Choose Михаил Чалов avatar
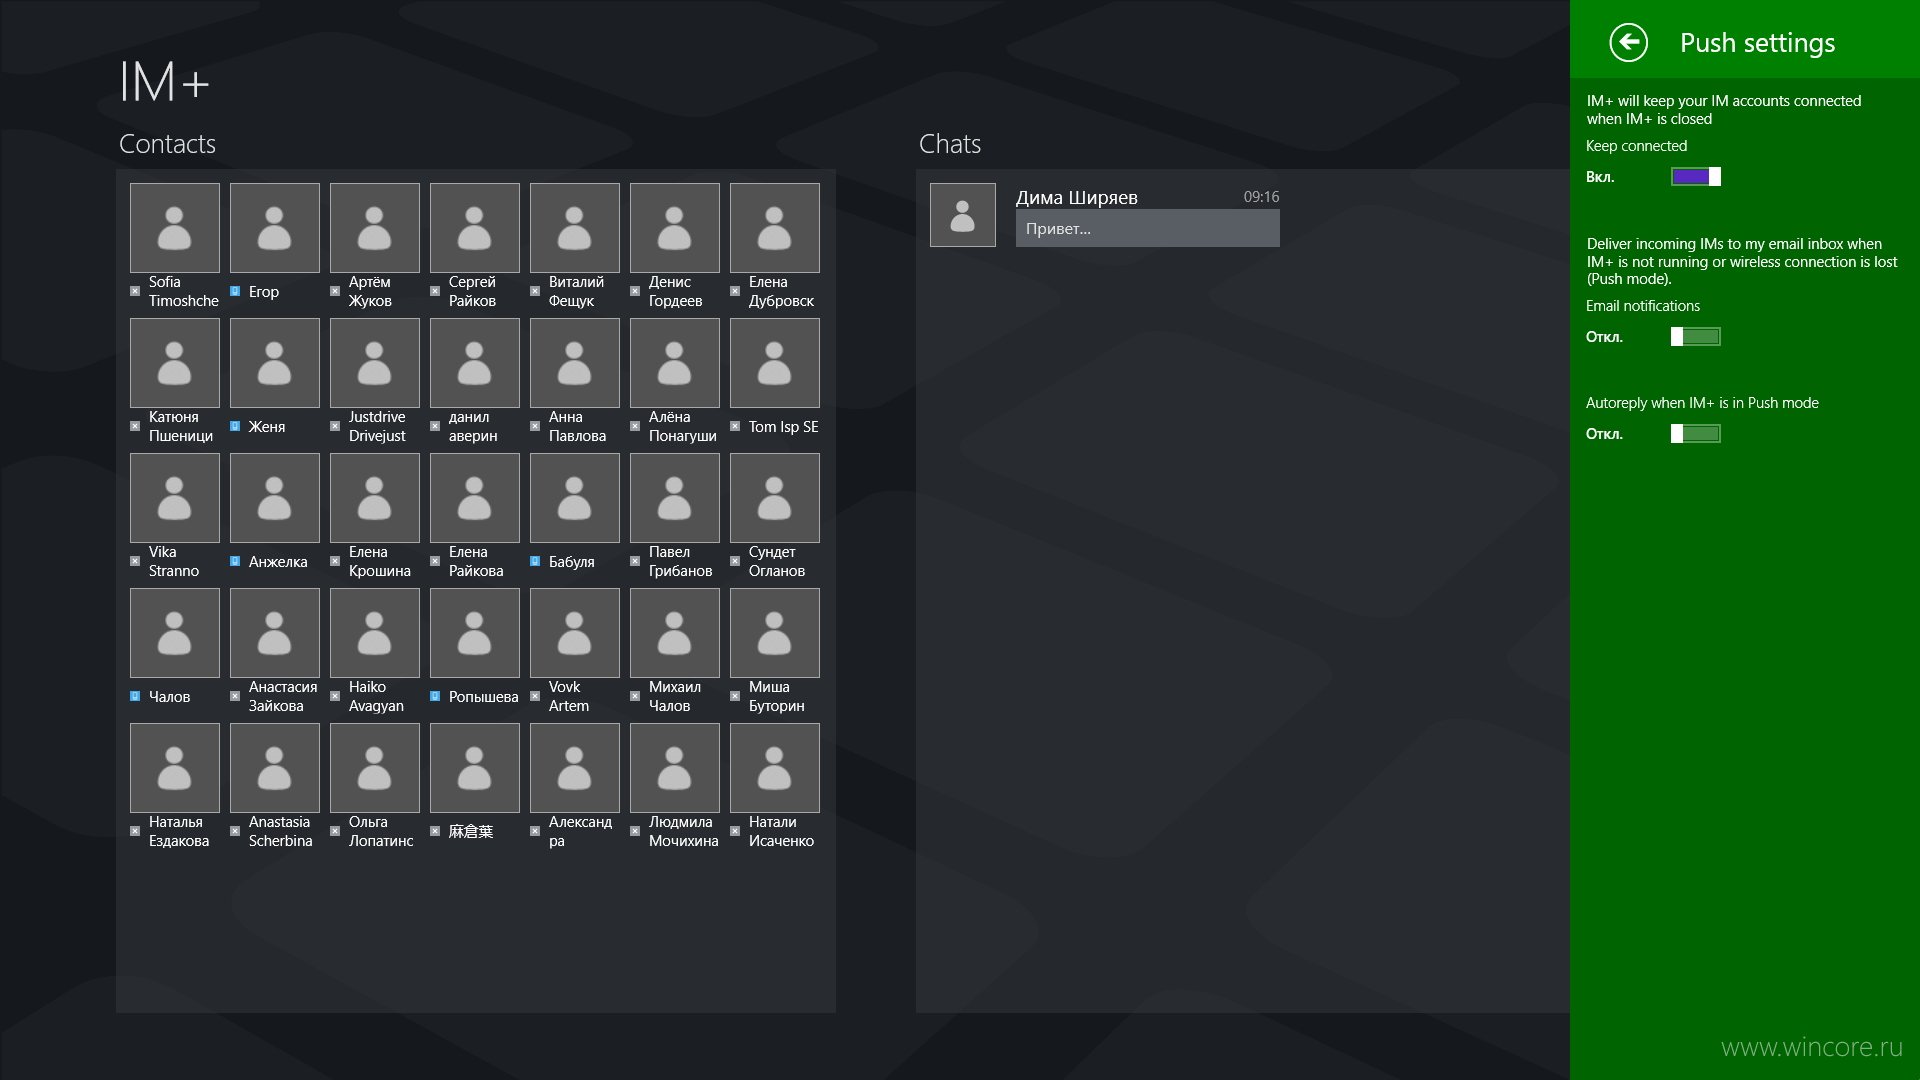This screenshot has width=1920, height=1080. click(x=675, y=633)
